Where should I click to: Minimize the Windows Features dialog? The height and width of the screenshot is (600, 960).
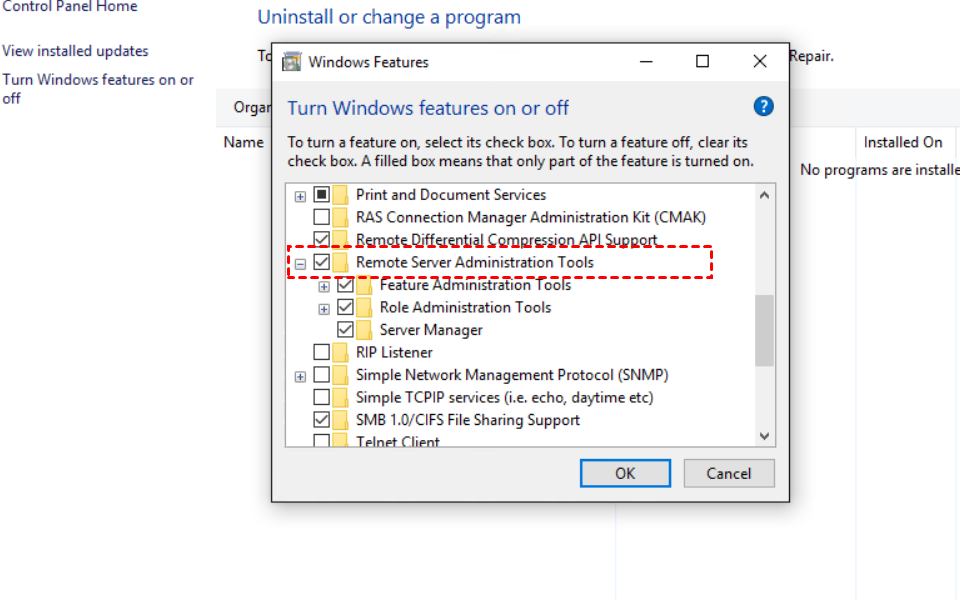click(646, 61)
